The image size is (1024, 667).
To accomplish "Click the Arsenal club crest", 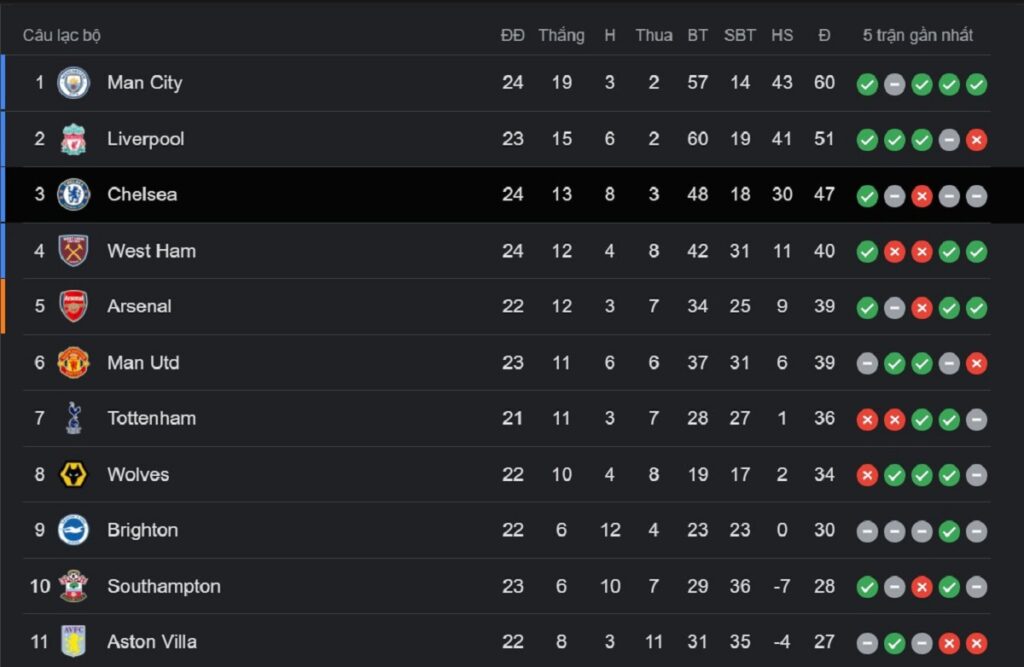I will tap(73, 306).
